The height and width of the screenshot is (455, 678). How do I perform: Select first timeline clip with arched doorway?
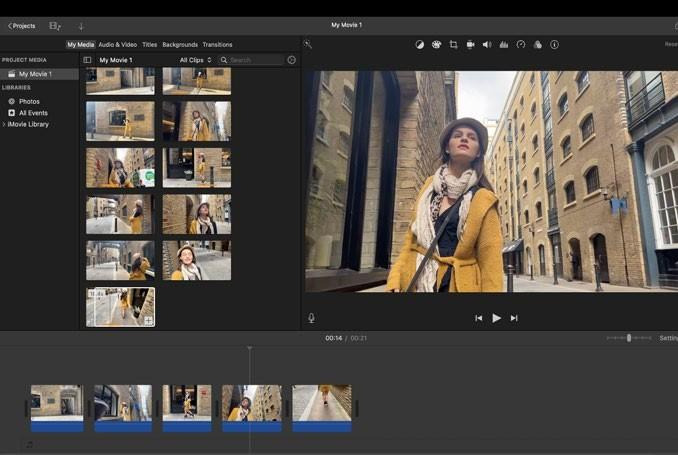pyautogui.click(x=57, y=408)
